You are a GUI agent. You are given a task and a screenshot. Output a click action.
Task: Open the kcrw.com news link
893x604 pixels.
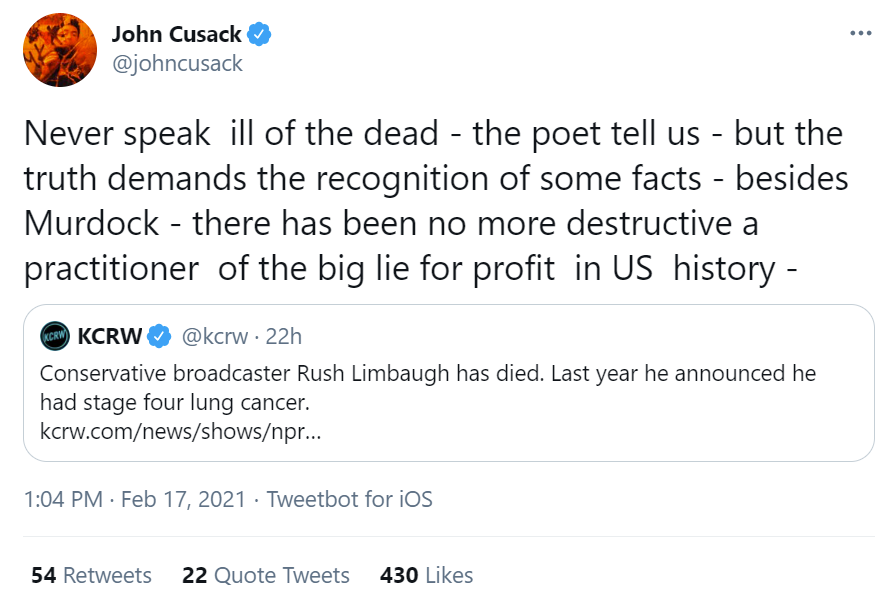coord(181,431)
